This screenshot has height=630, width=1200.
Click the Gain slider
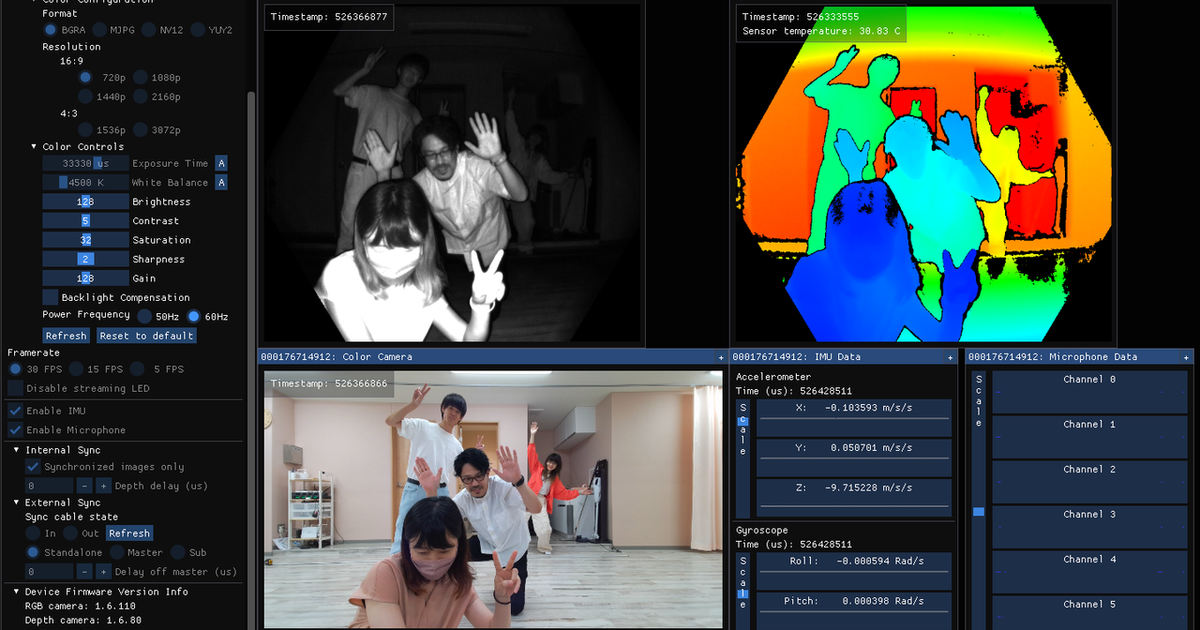tap(85, 278)
